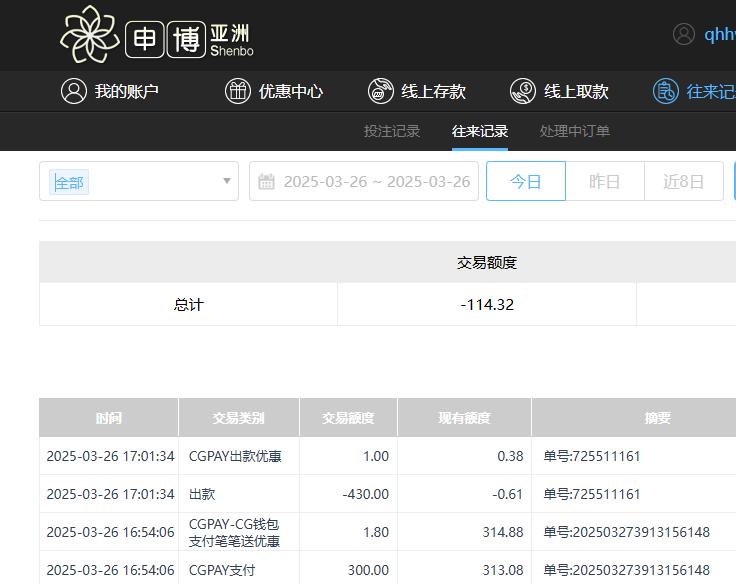
Task: Click the 往来记录 records icon
Action: pos(665,91)
